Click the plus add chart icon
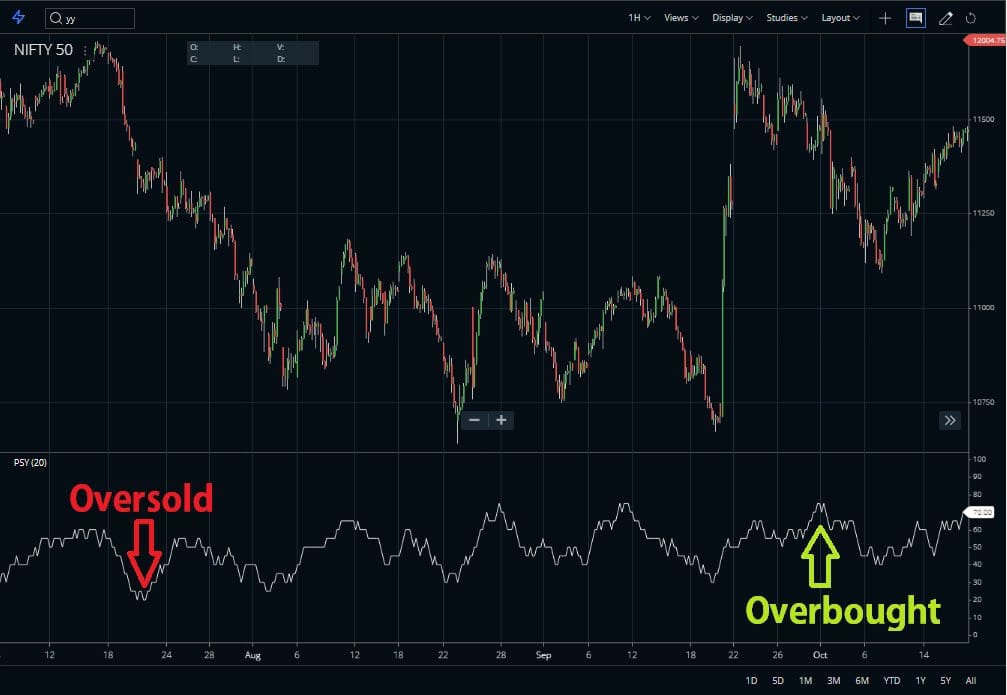The width and height of the screenshot is (1007, 695). (x=885, y=18)
